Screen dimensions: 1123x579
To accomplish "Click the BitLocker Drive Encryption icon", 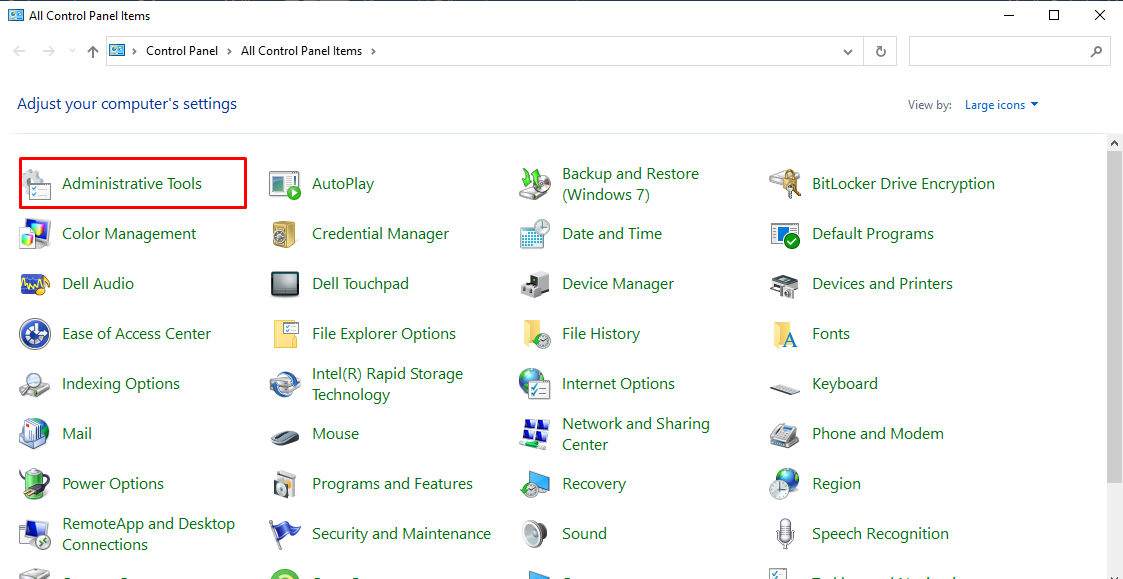I will point(785,184).
